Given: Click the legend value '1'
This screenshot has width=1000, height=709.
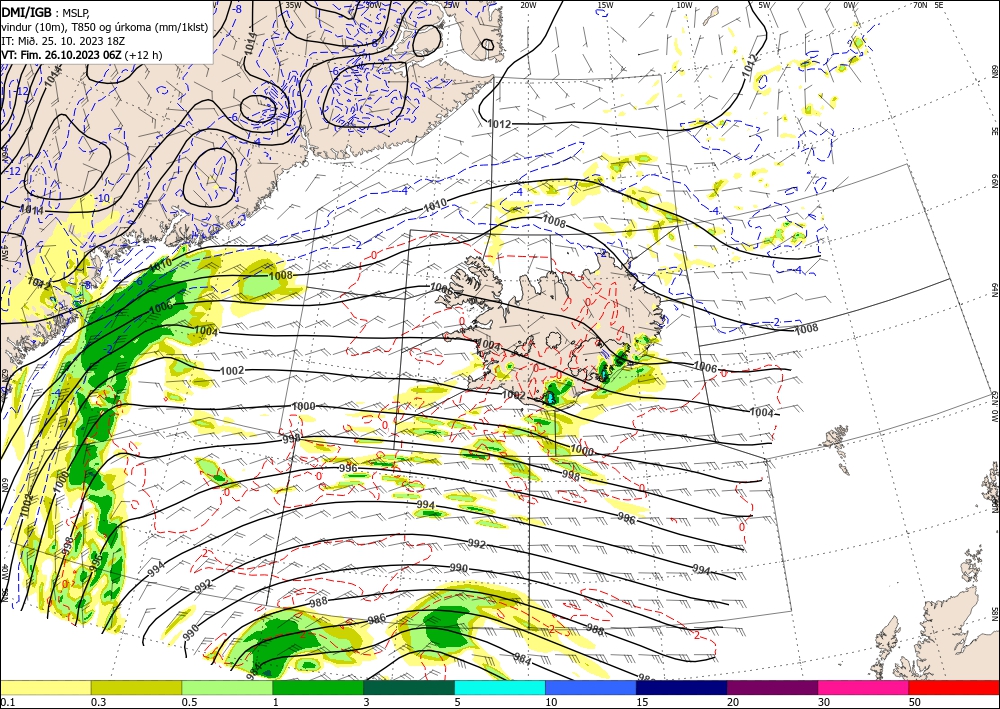Looking at the screenshot, I should click(x=276, y=702).
